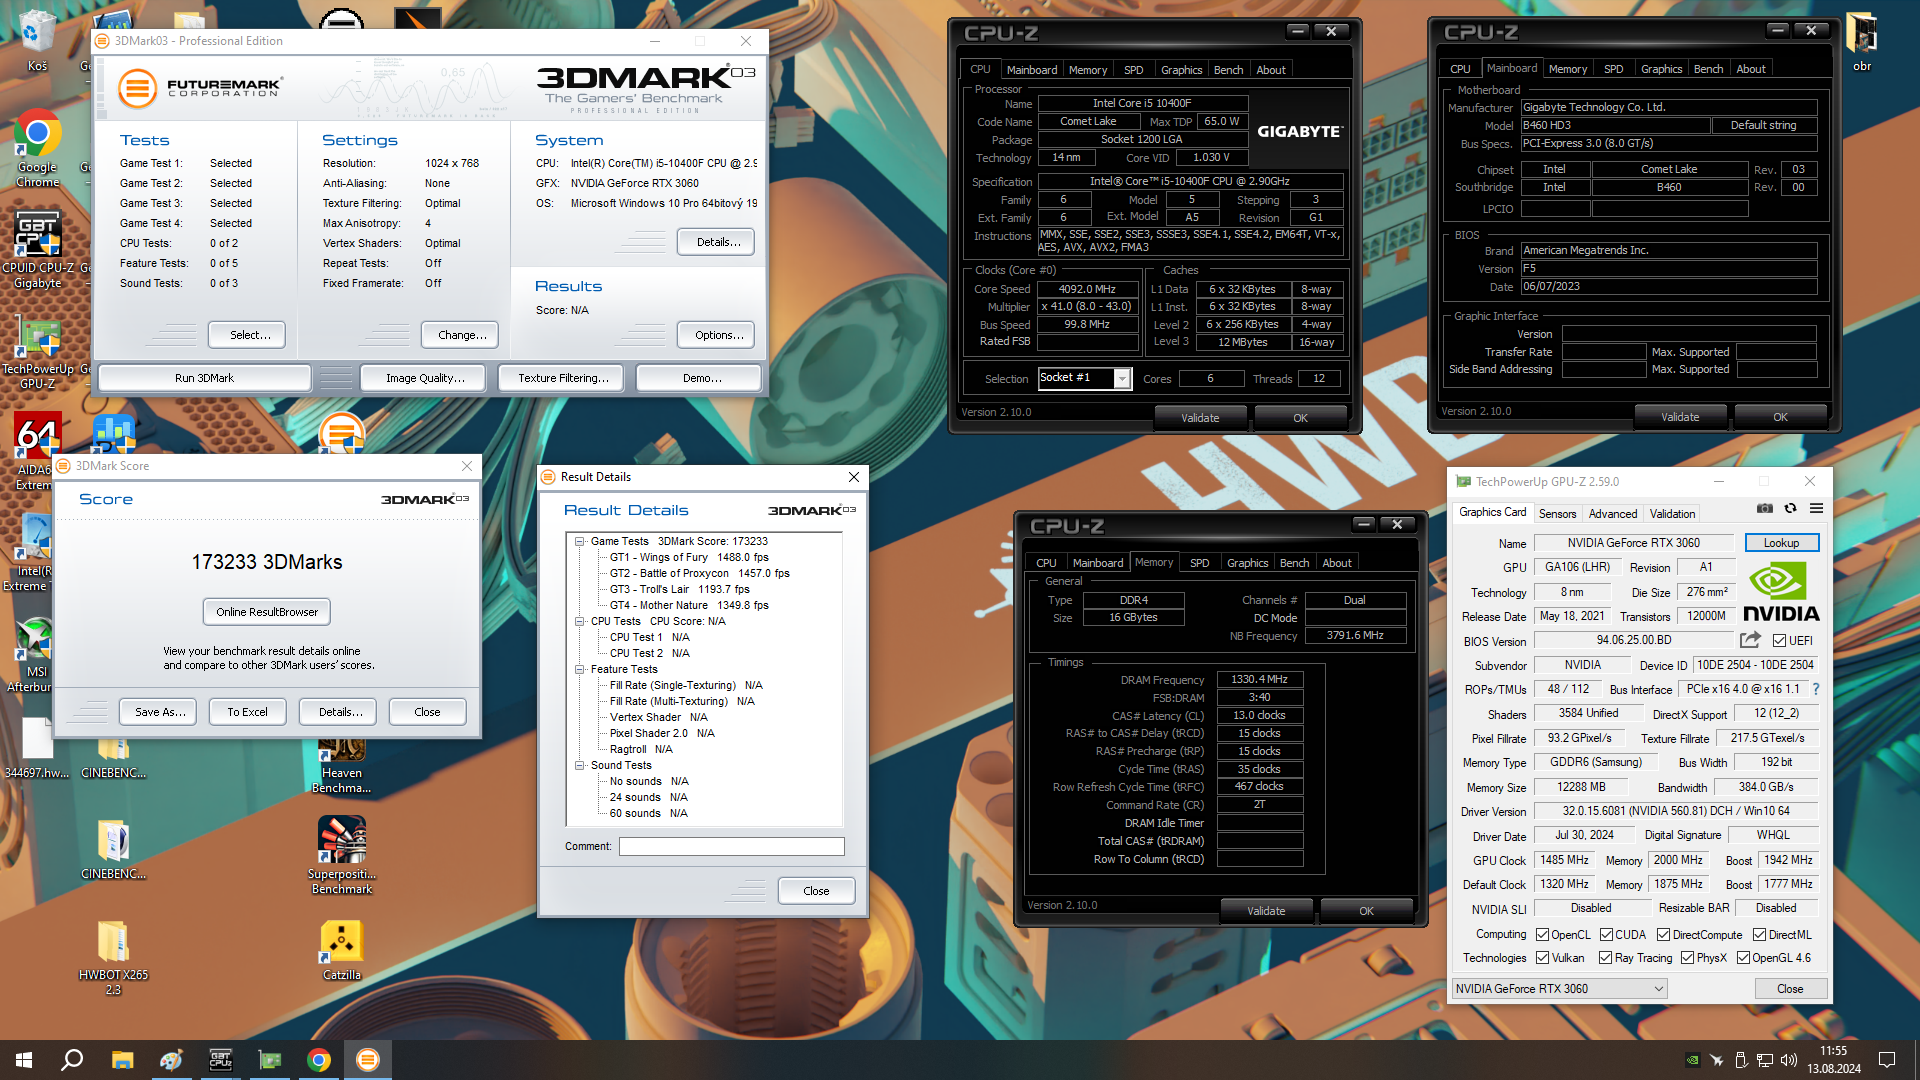Image resolution: width=1920 pixels, height=1080 pixels.
Task: Toggle UEFI checkbox in GPU-Z
Action: click(x=1779, y=641)
